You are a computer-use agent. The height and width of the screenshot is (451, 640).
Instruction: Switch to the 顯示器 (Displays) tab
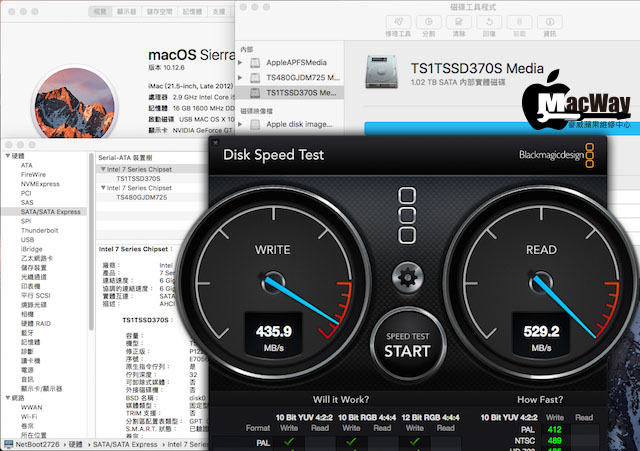pos(127,11)
